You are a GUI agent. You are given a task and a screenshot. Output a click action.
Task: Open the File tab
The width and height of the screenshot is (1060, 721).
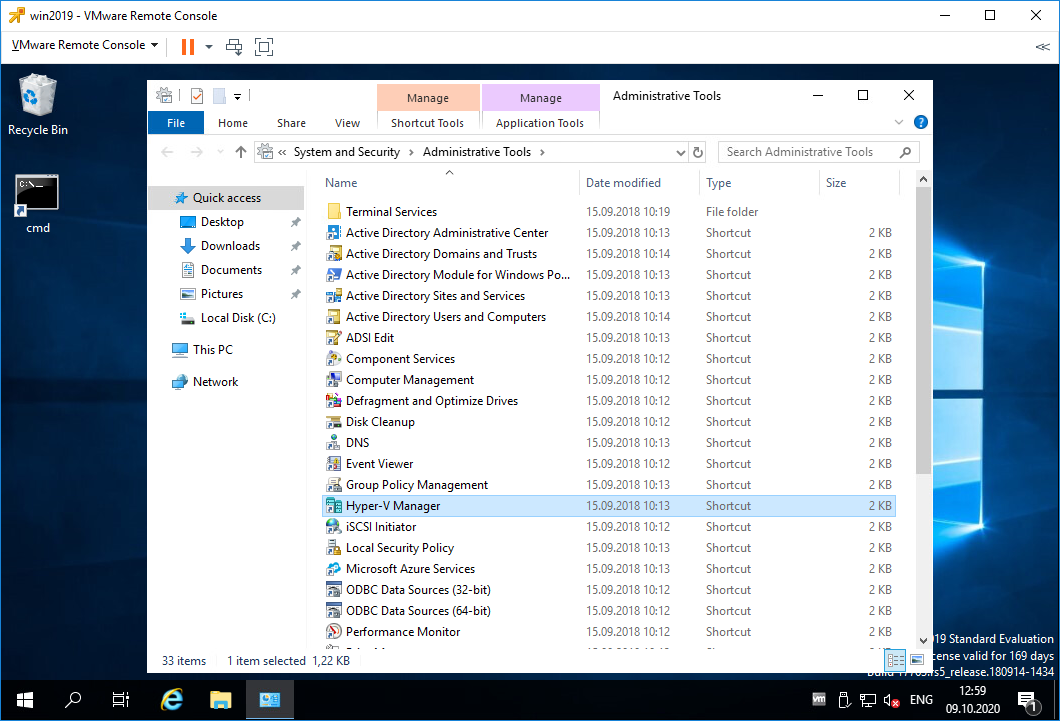pyautogui.click(x=176, y=123)
